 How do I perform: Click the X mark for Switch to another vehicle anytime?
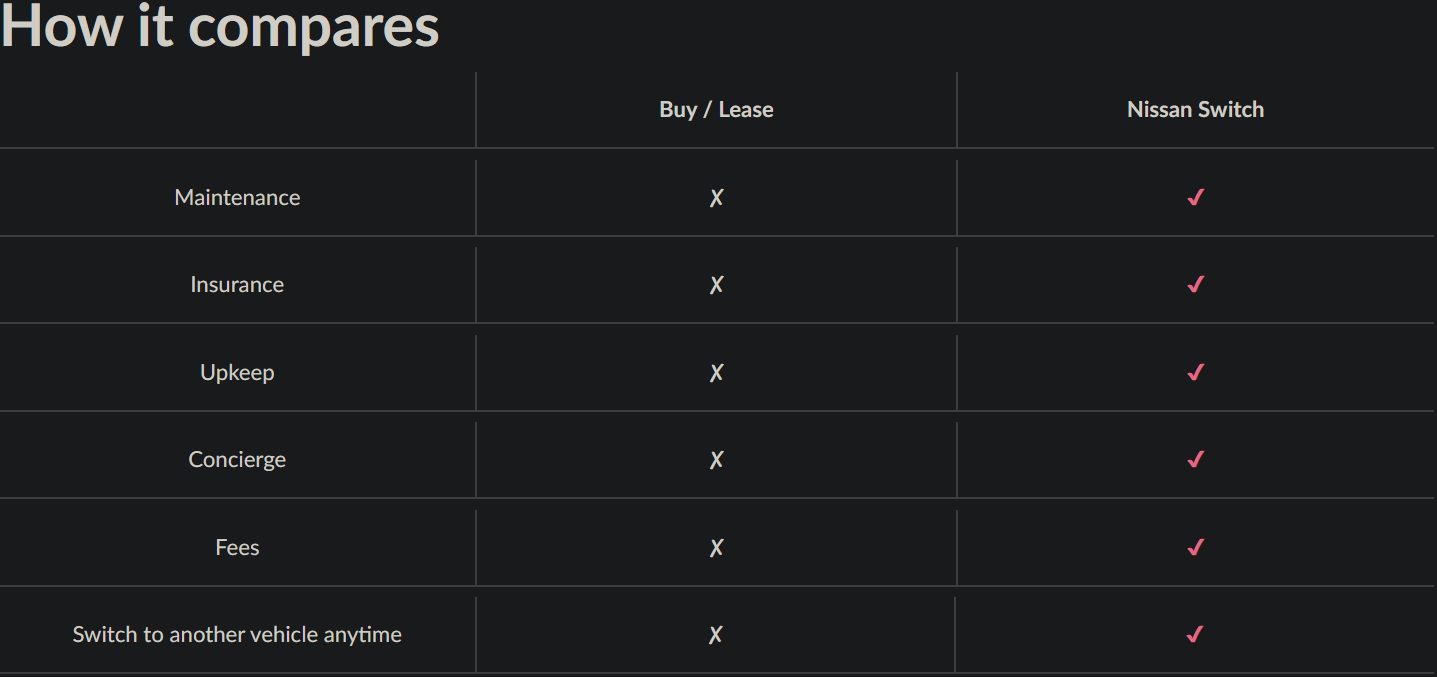coord(716,635)
